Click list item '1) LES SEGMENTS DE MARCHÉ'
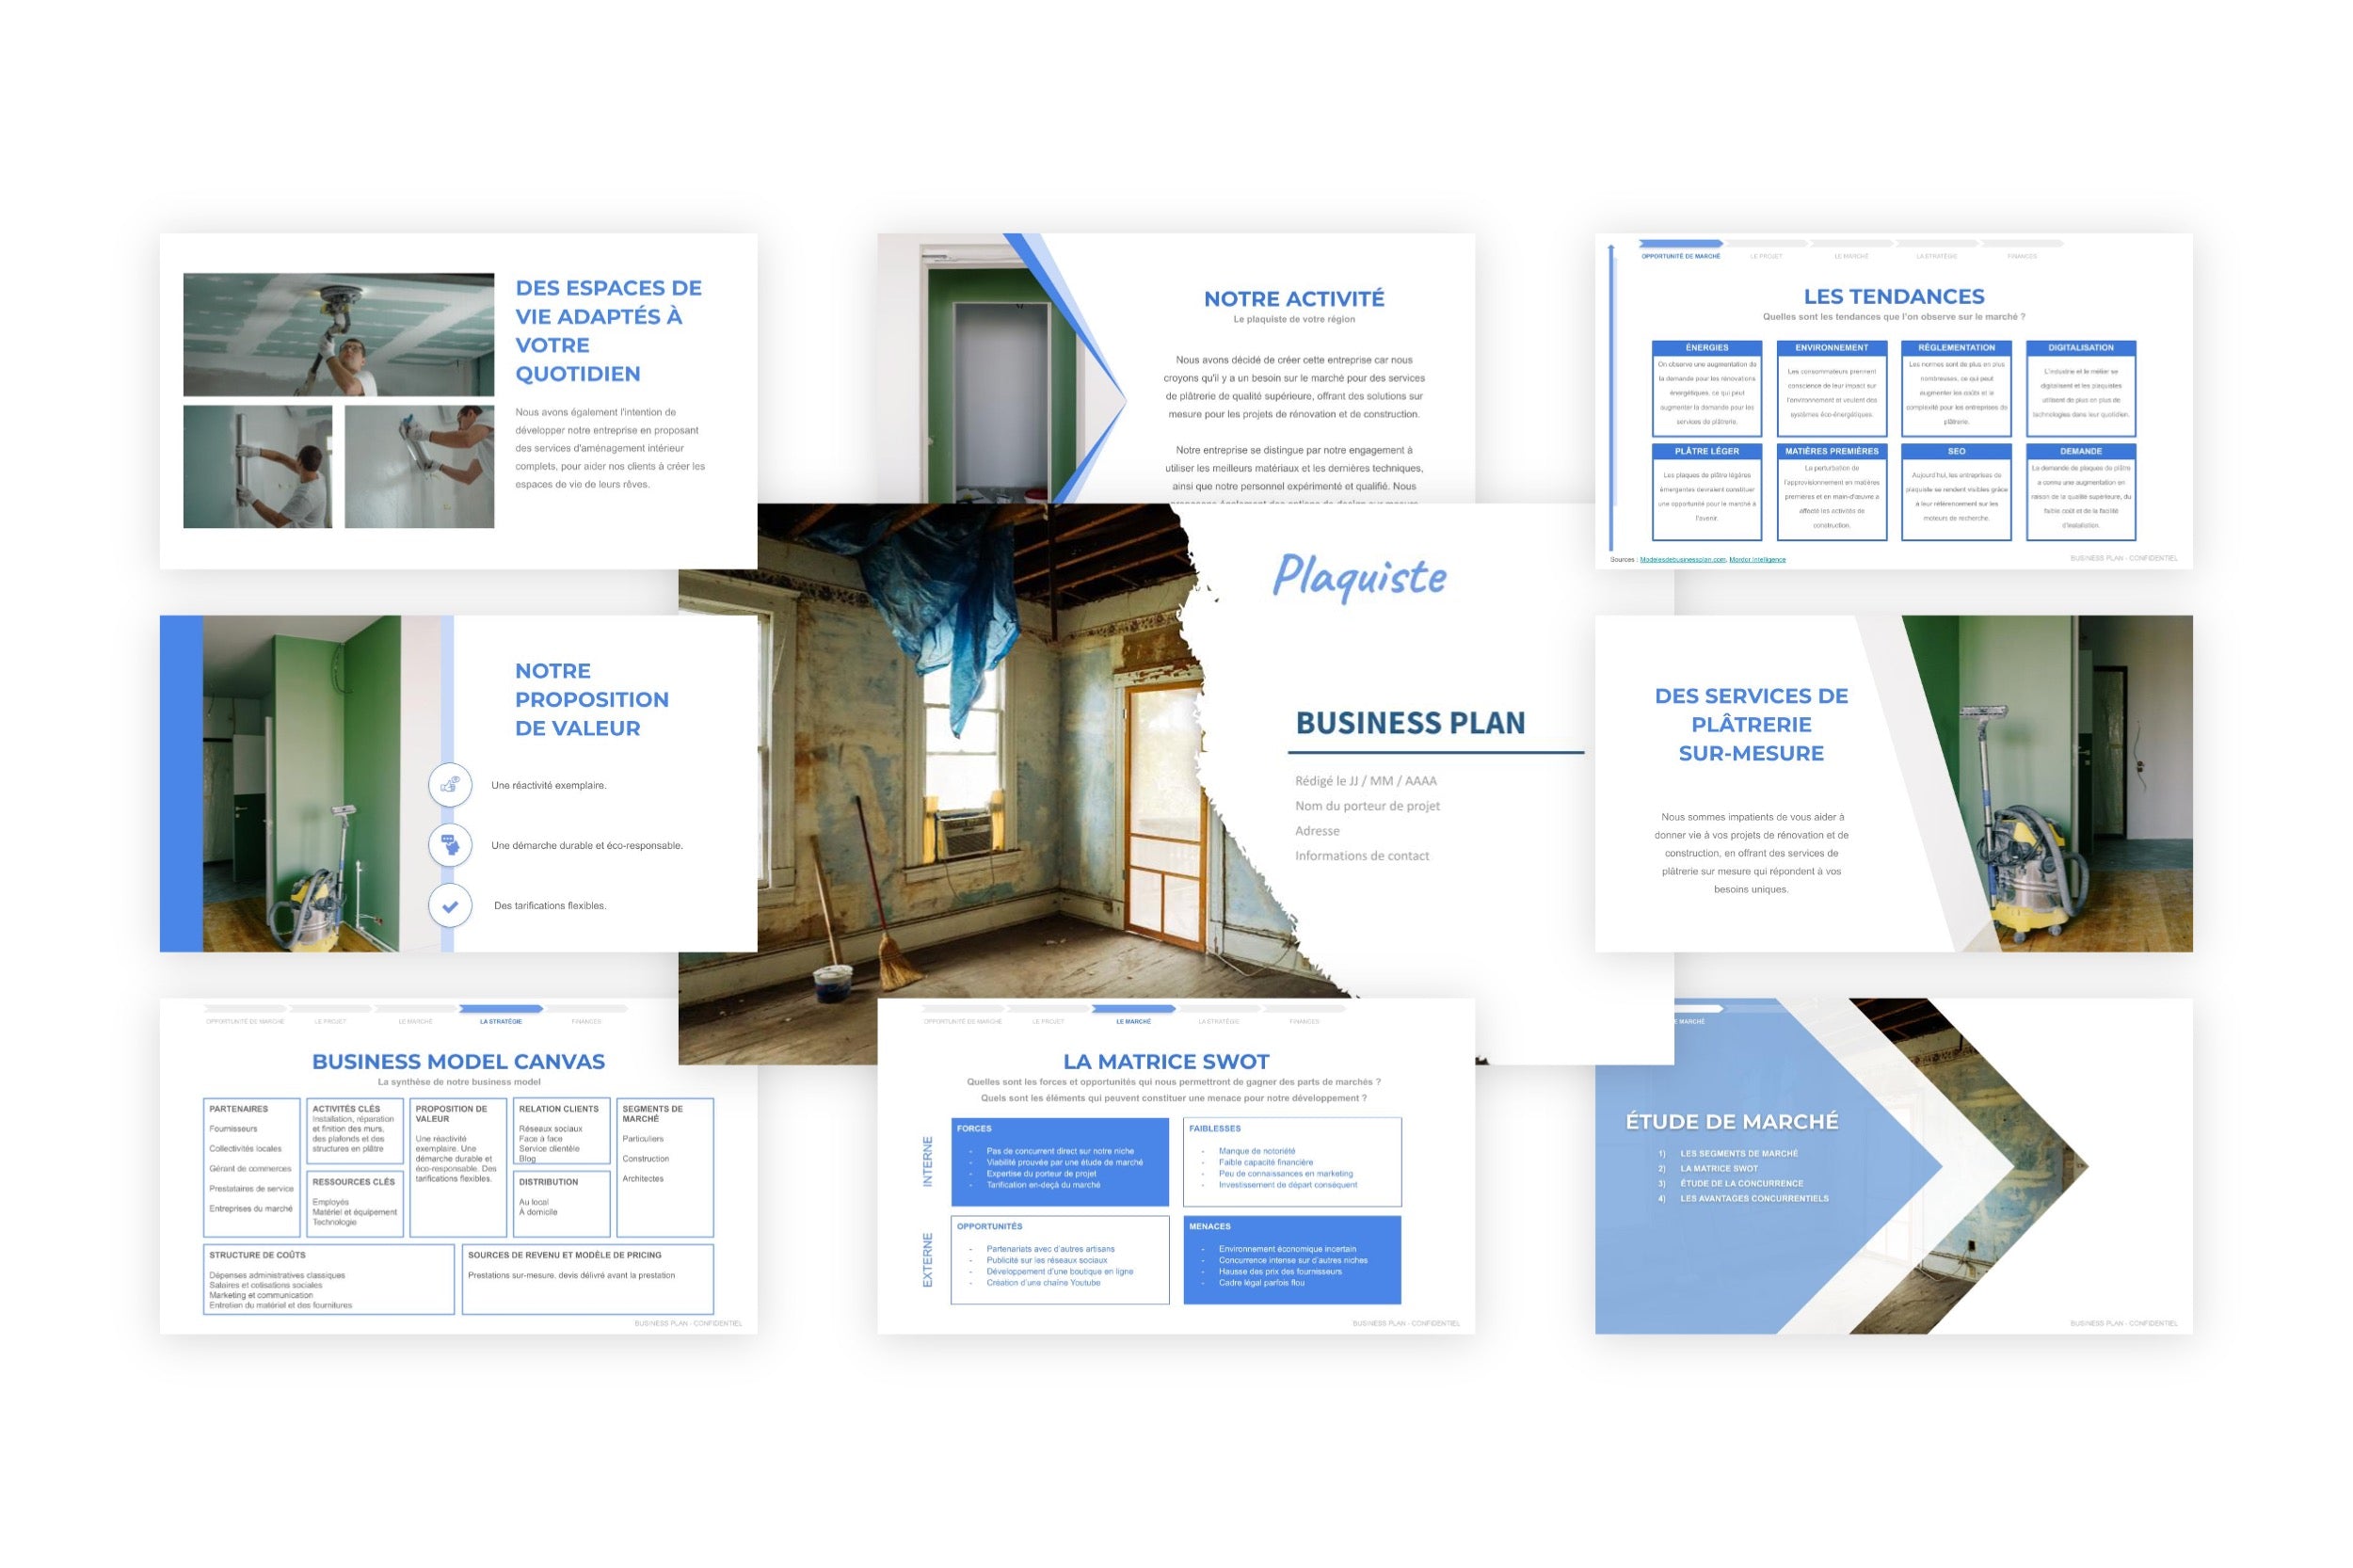 pos(1727,1153)
